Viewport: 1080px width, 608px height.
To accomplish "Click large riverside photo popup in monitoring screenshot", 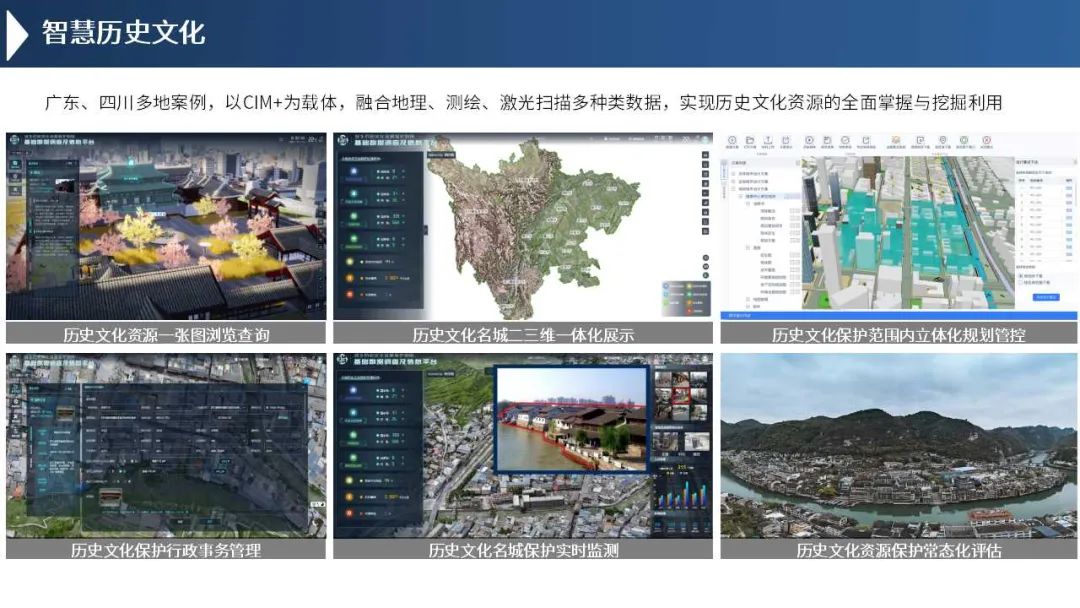I will tap(572, 420).
